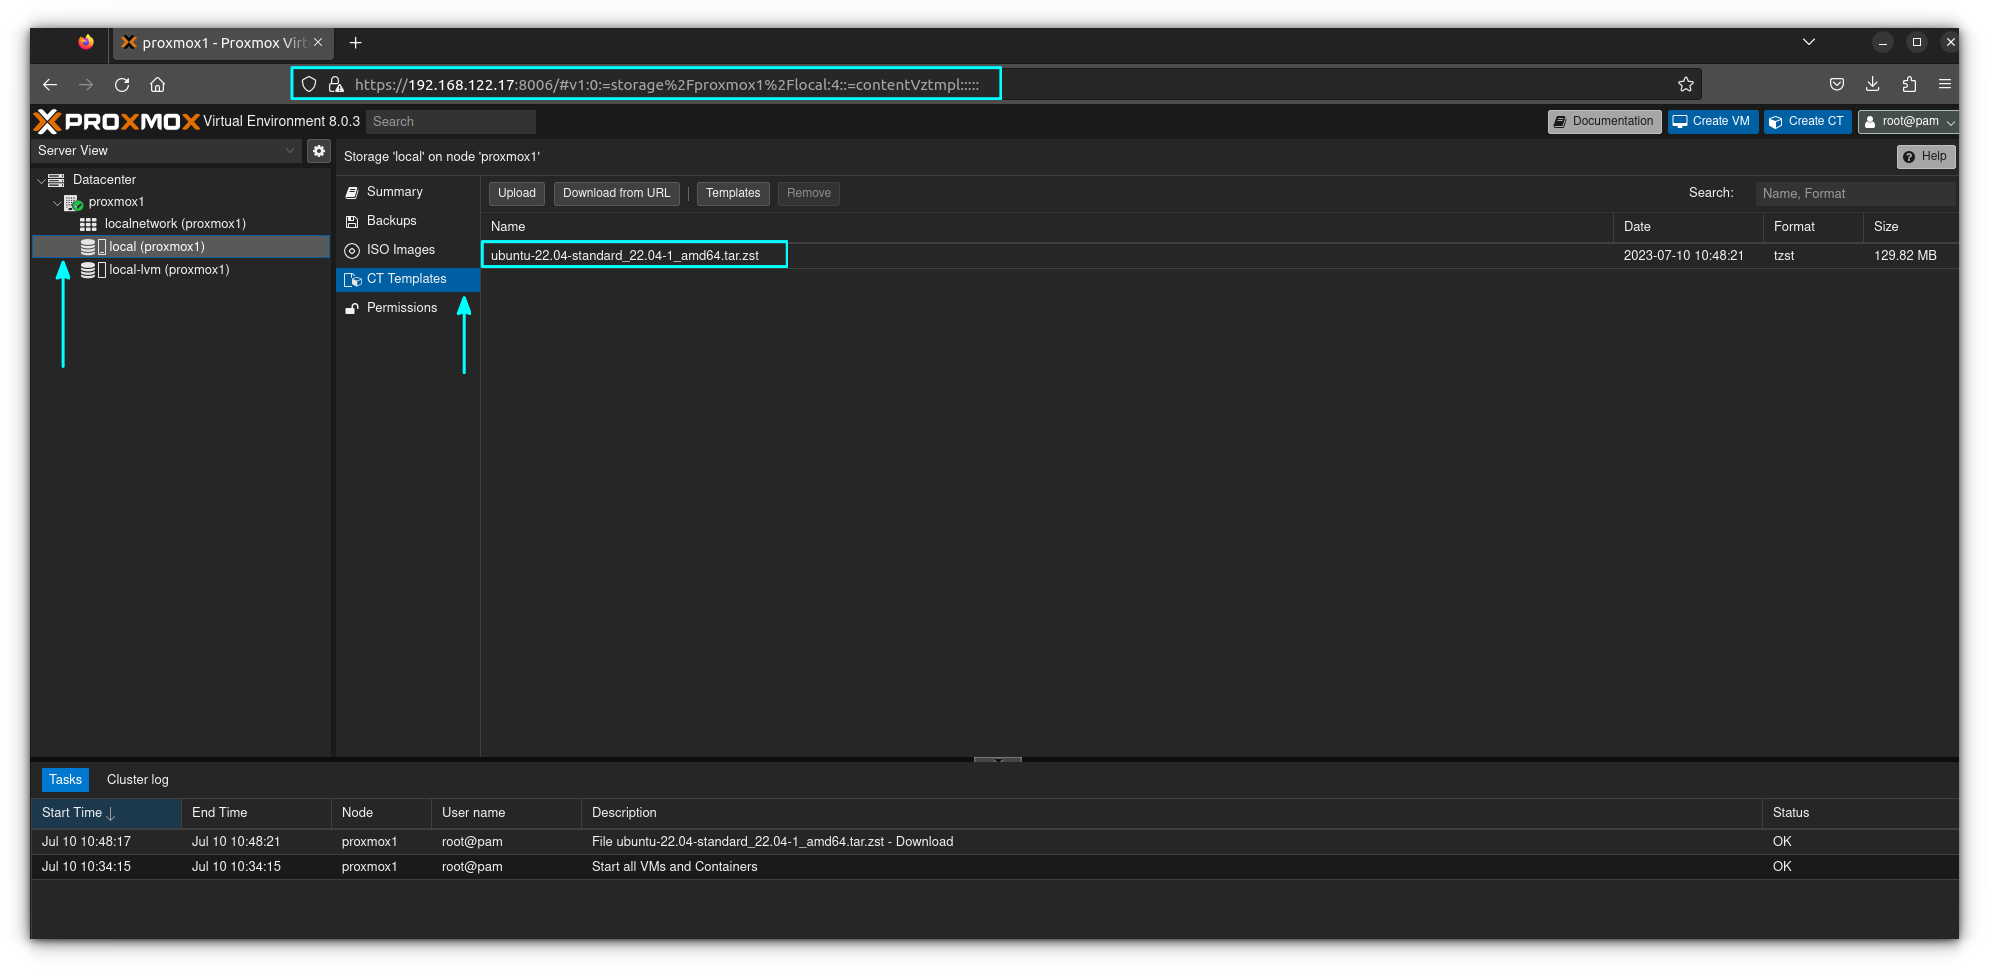Open the ISO Images section
Image resolution: width=1989 pixels, height=971 pixels.
(408, 250)
